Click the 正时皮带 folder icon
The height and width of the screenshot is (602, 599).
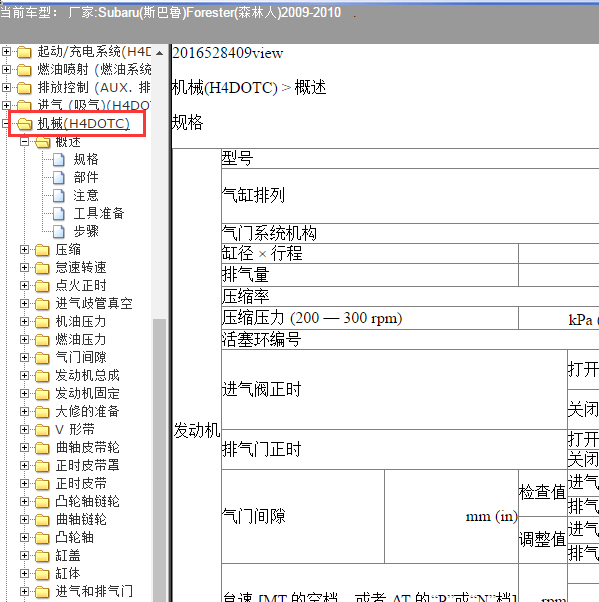pyautogui.click(x=42, y=484)
